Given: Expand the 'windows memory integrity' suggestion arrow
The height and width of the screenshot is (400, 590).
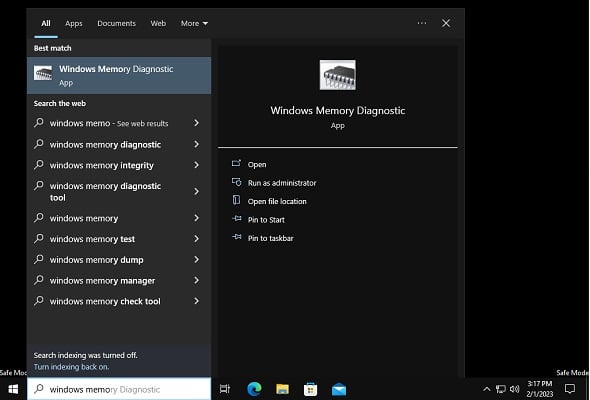Looking at the screenshot, I should (x=196, y=165).
